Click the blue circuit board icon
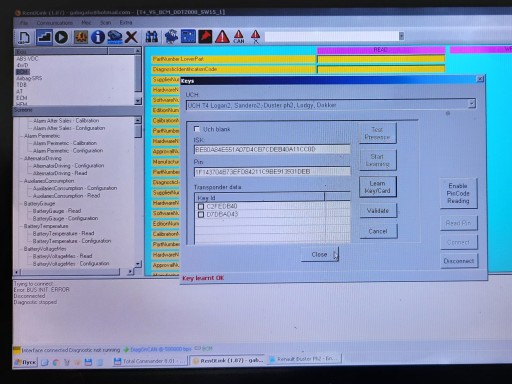Screen dimensions: 512x384 pyautogui.click(x=188, y=37)
